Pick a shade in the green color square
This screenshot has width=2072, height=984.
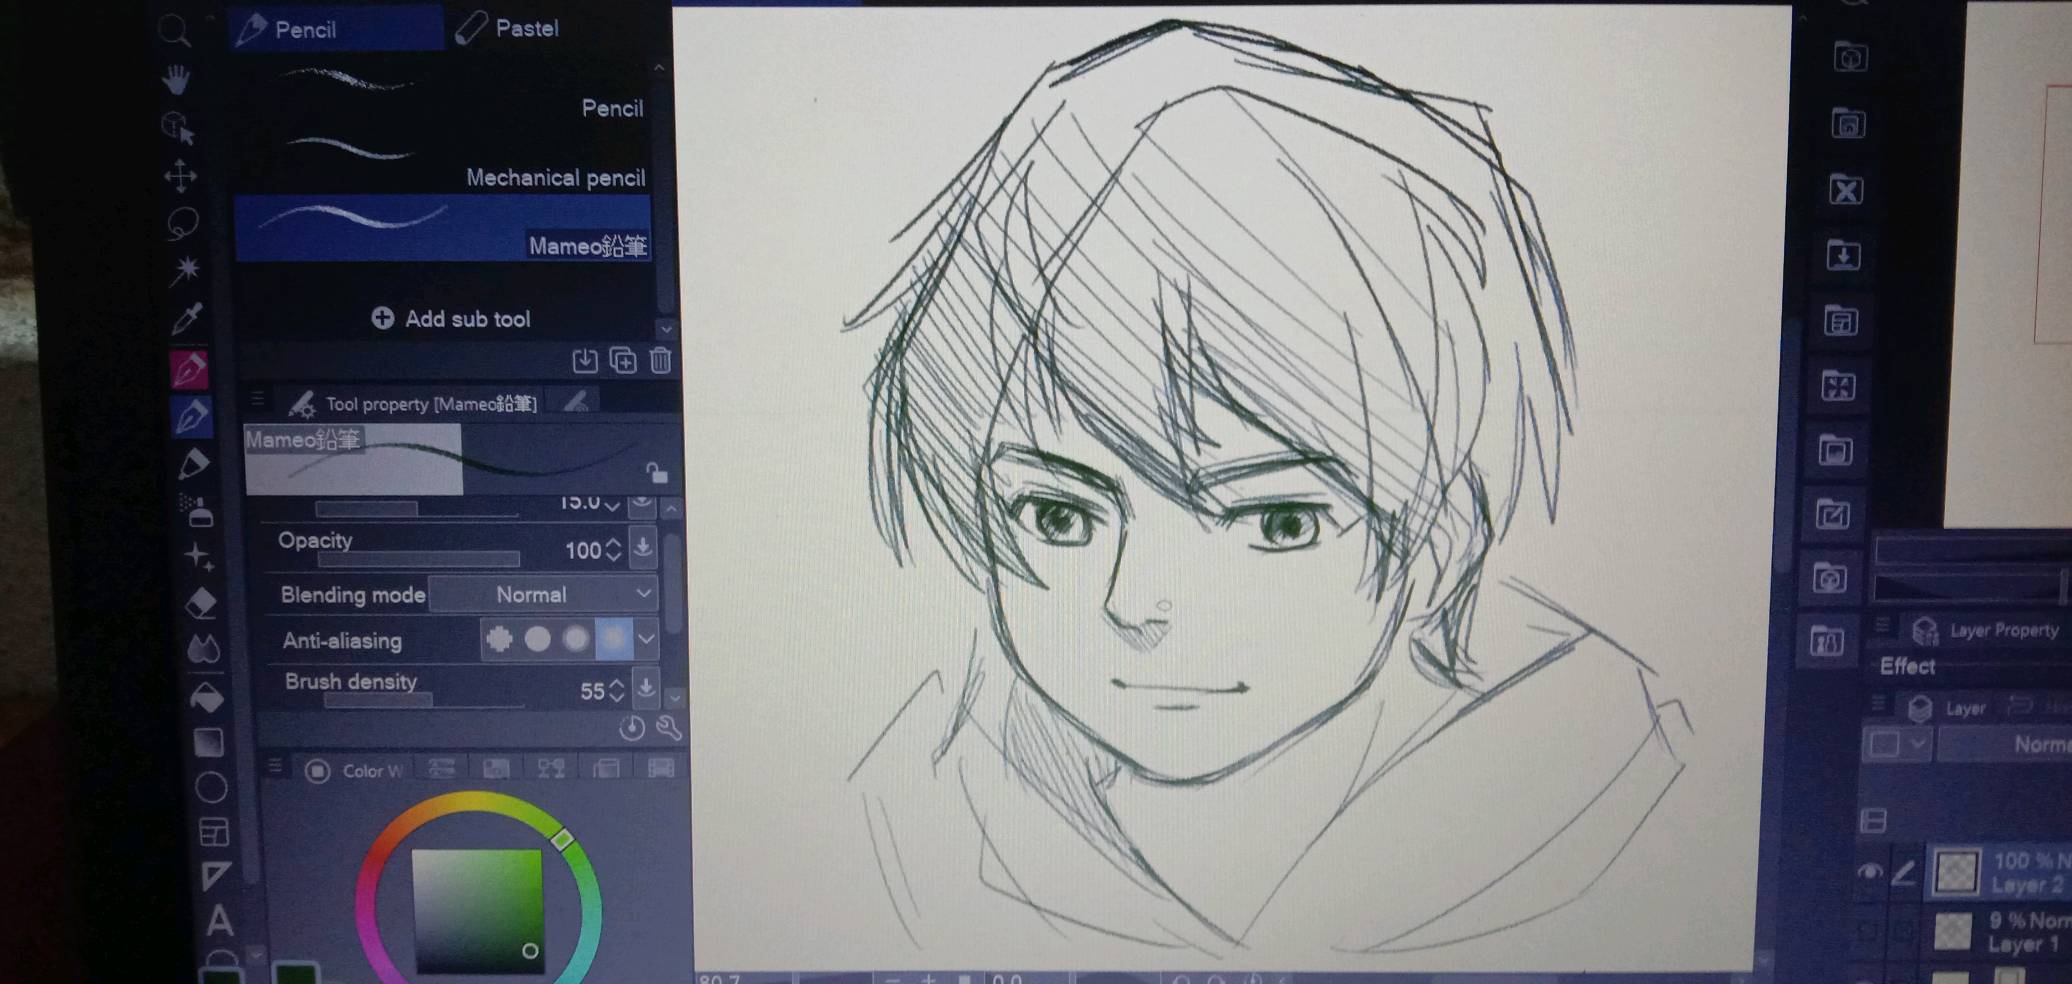(x=477, y=910)
